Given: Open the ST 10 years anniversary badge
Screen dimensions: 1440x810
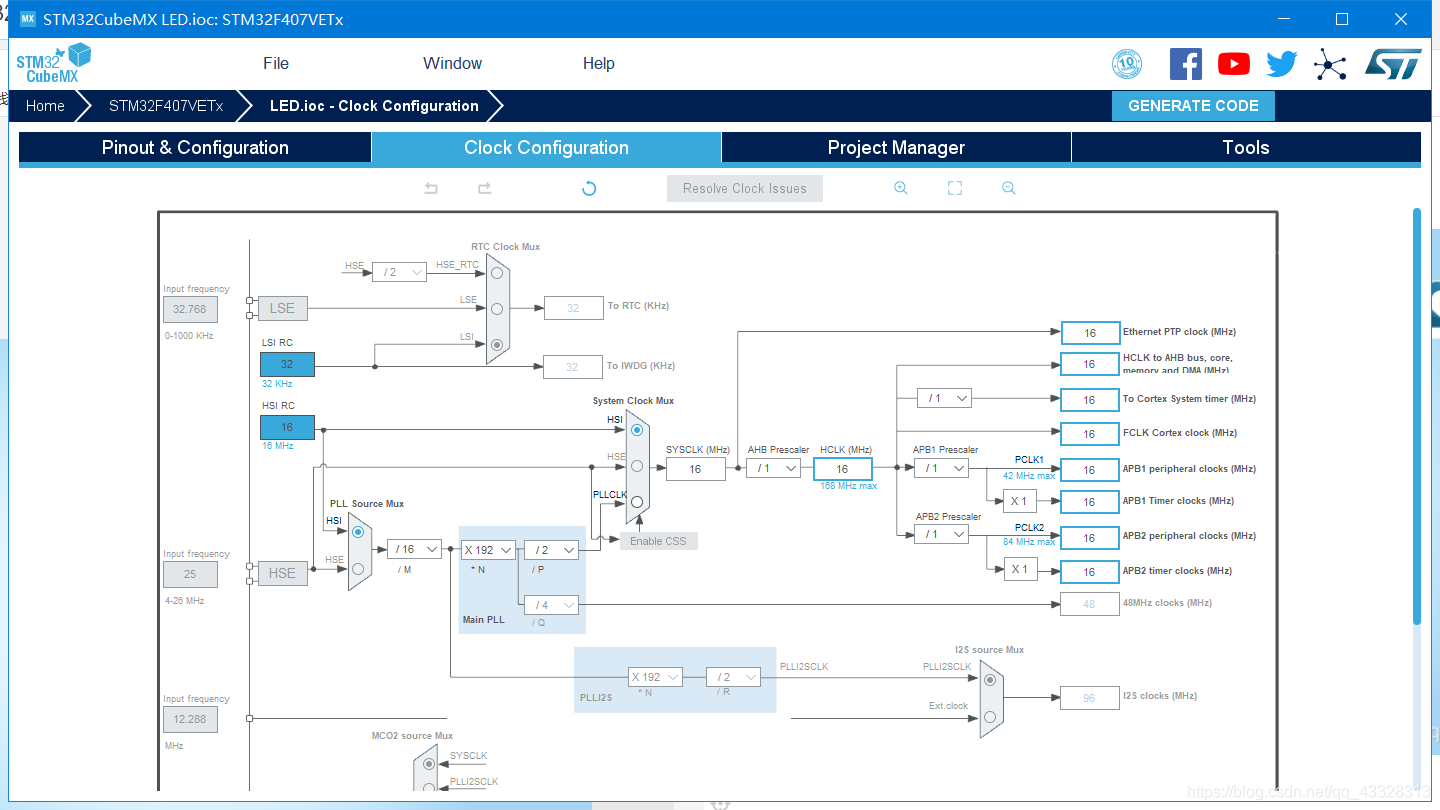Looking at the screenshot, I should [x=1127, y=64].
